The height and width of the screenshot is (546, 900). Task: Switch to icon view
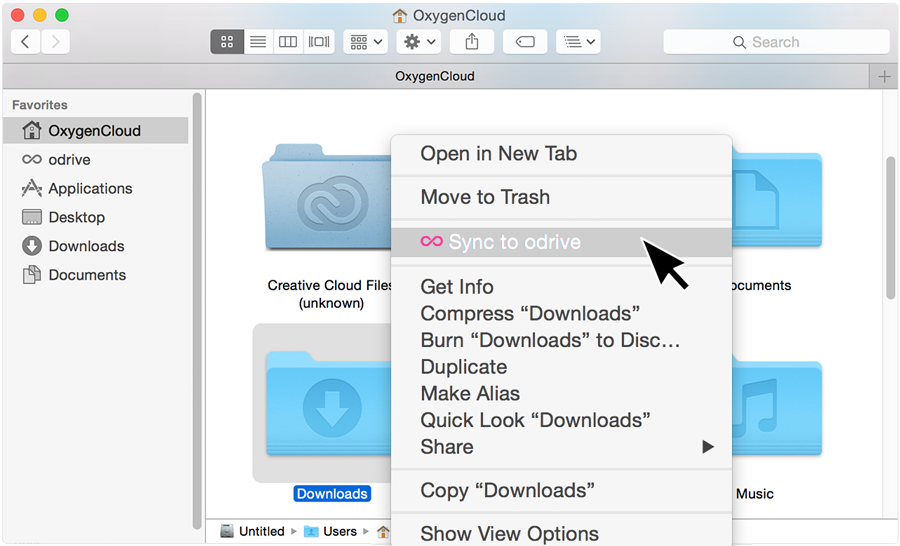(227, 42)
